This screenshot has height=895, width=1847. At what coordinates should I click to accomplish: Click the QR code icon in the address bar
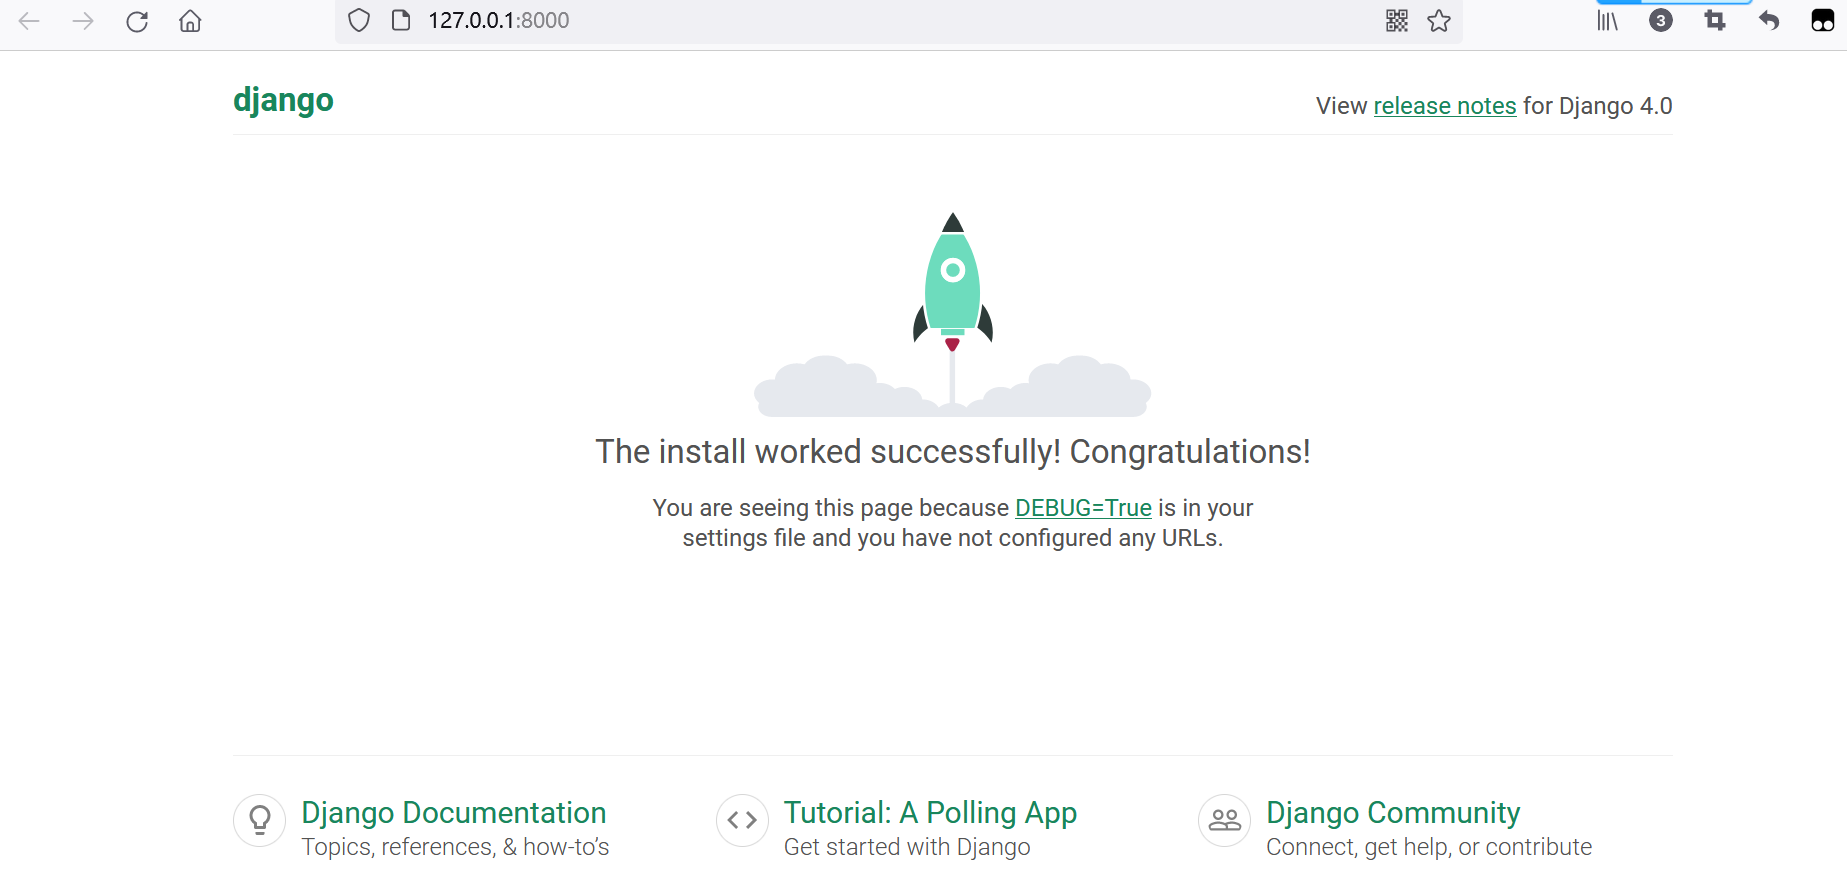click(1397, 20)
